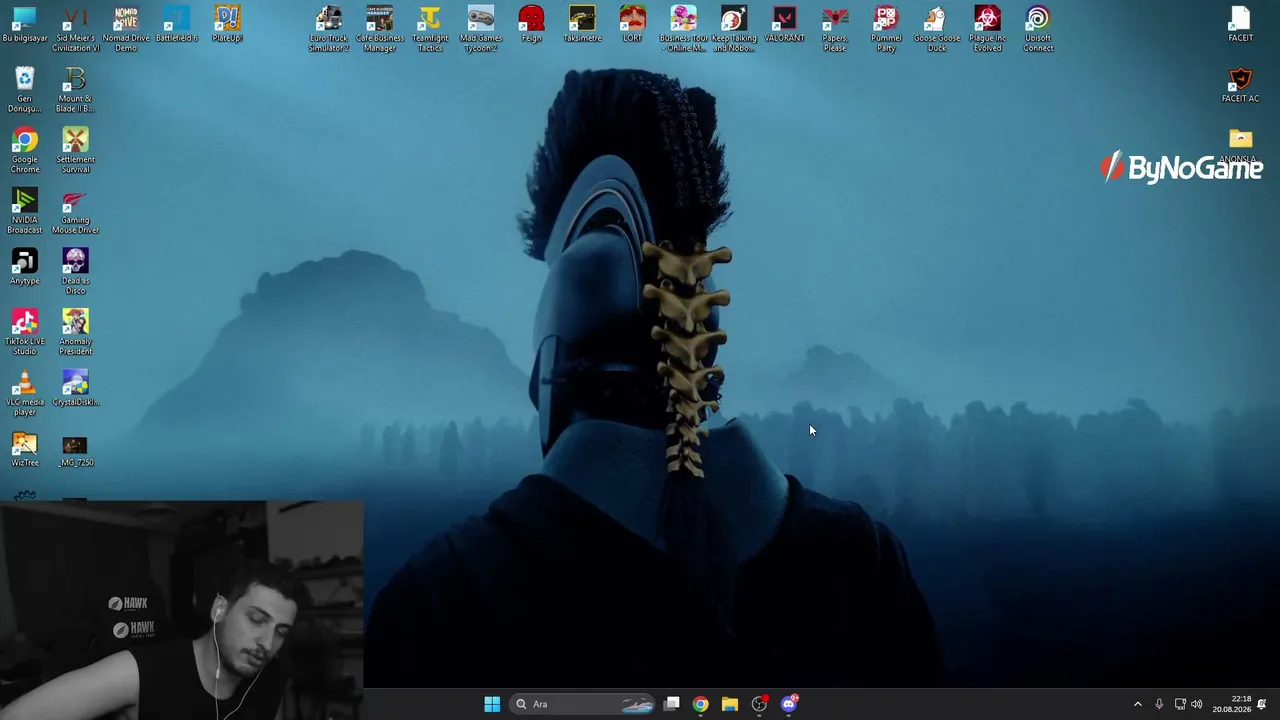This screenshot has width=1280, height=720.
Task: Select the Feign game shortcut
Action: point(531,25)
